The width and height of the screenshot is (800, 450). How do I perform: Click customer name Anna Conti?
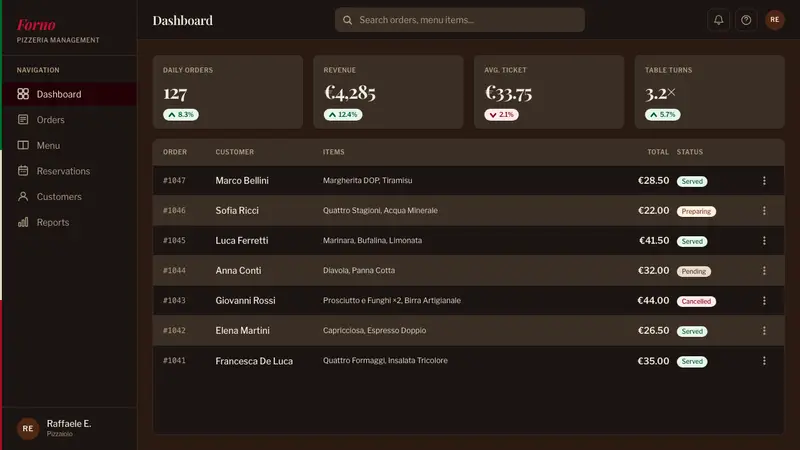(238, 270)
